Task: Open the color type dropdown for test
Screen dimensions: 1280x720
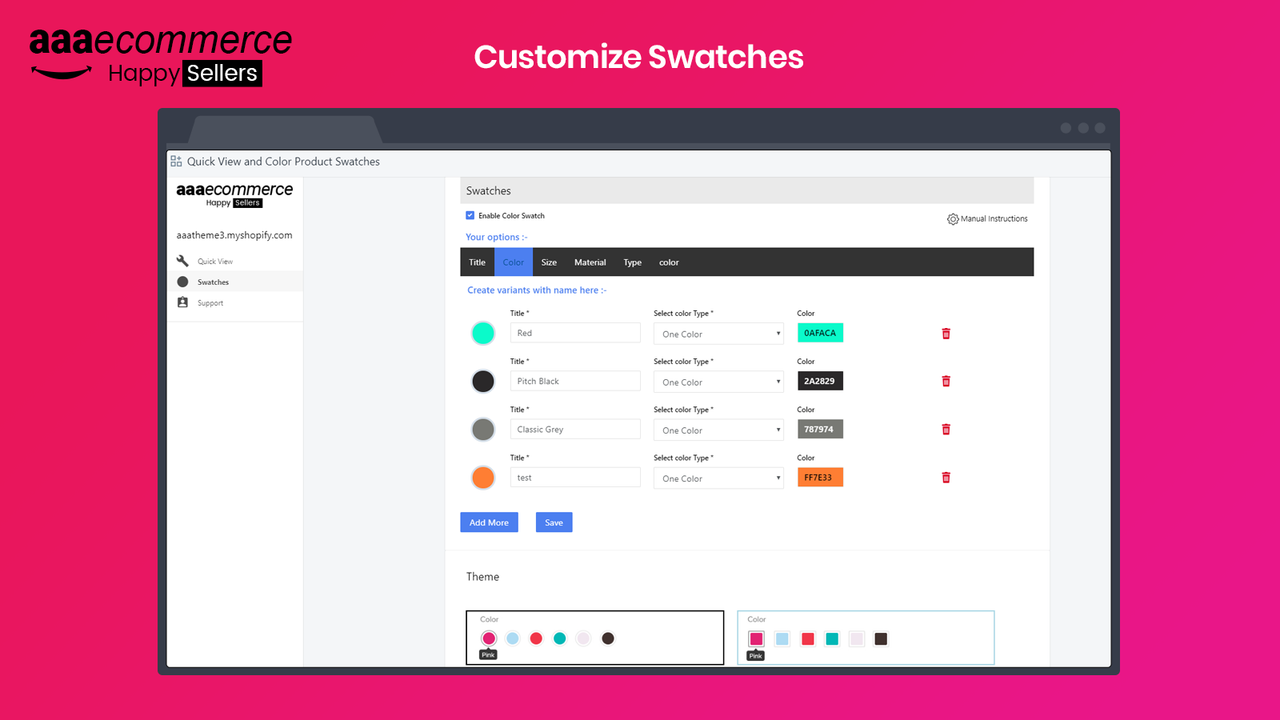Action: (x=718, y=478)
